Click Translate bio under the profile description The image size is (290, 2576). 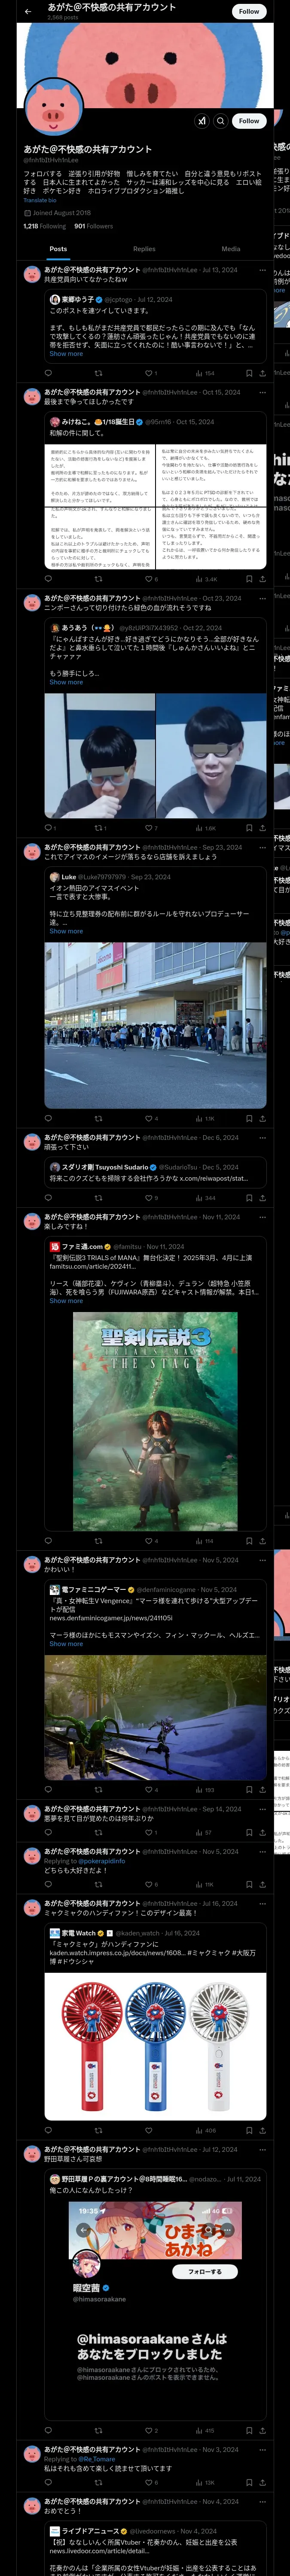click(40, 200)
